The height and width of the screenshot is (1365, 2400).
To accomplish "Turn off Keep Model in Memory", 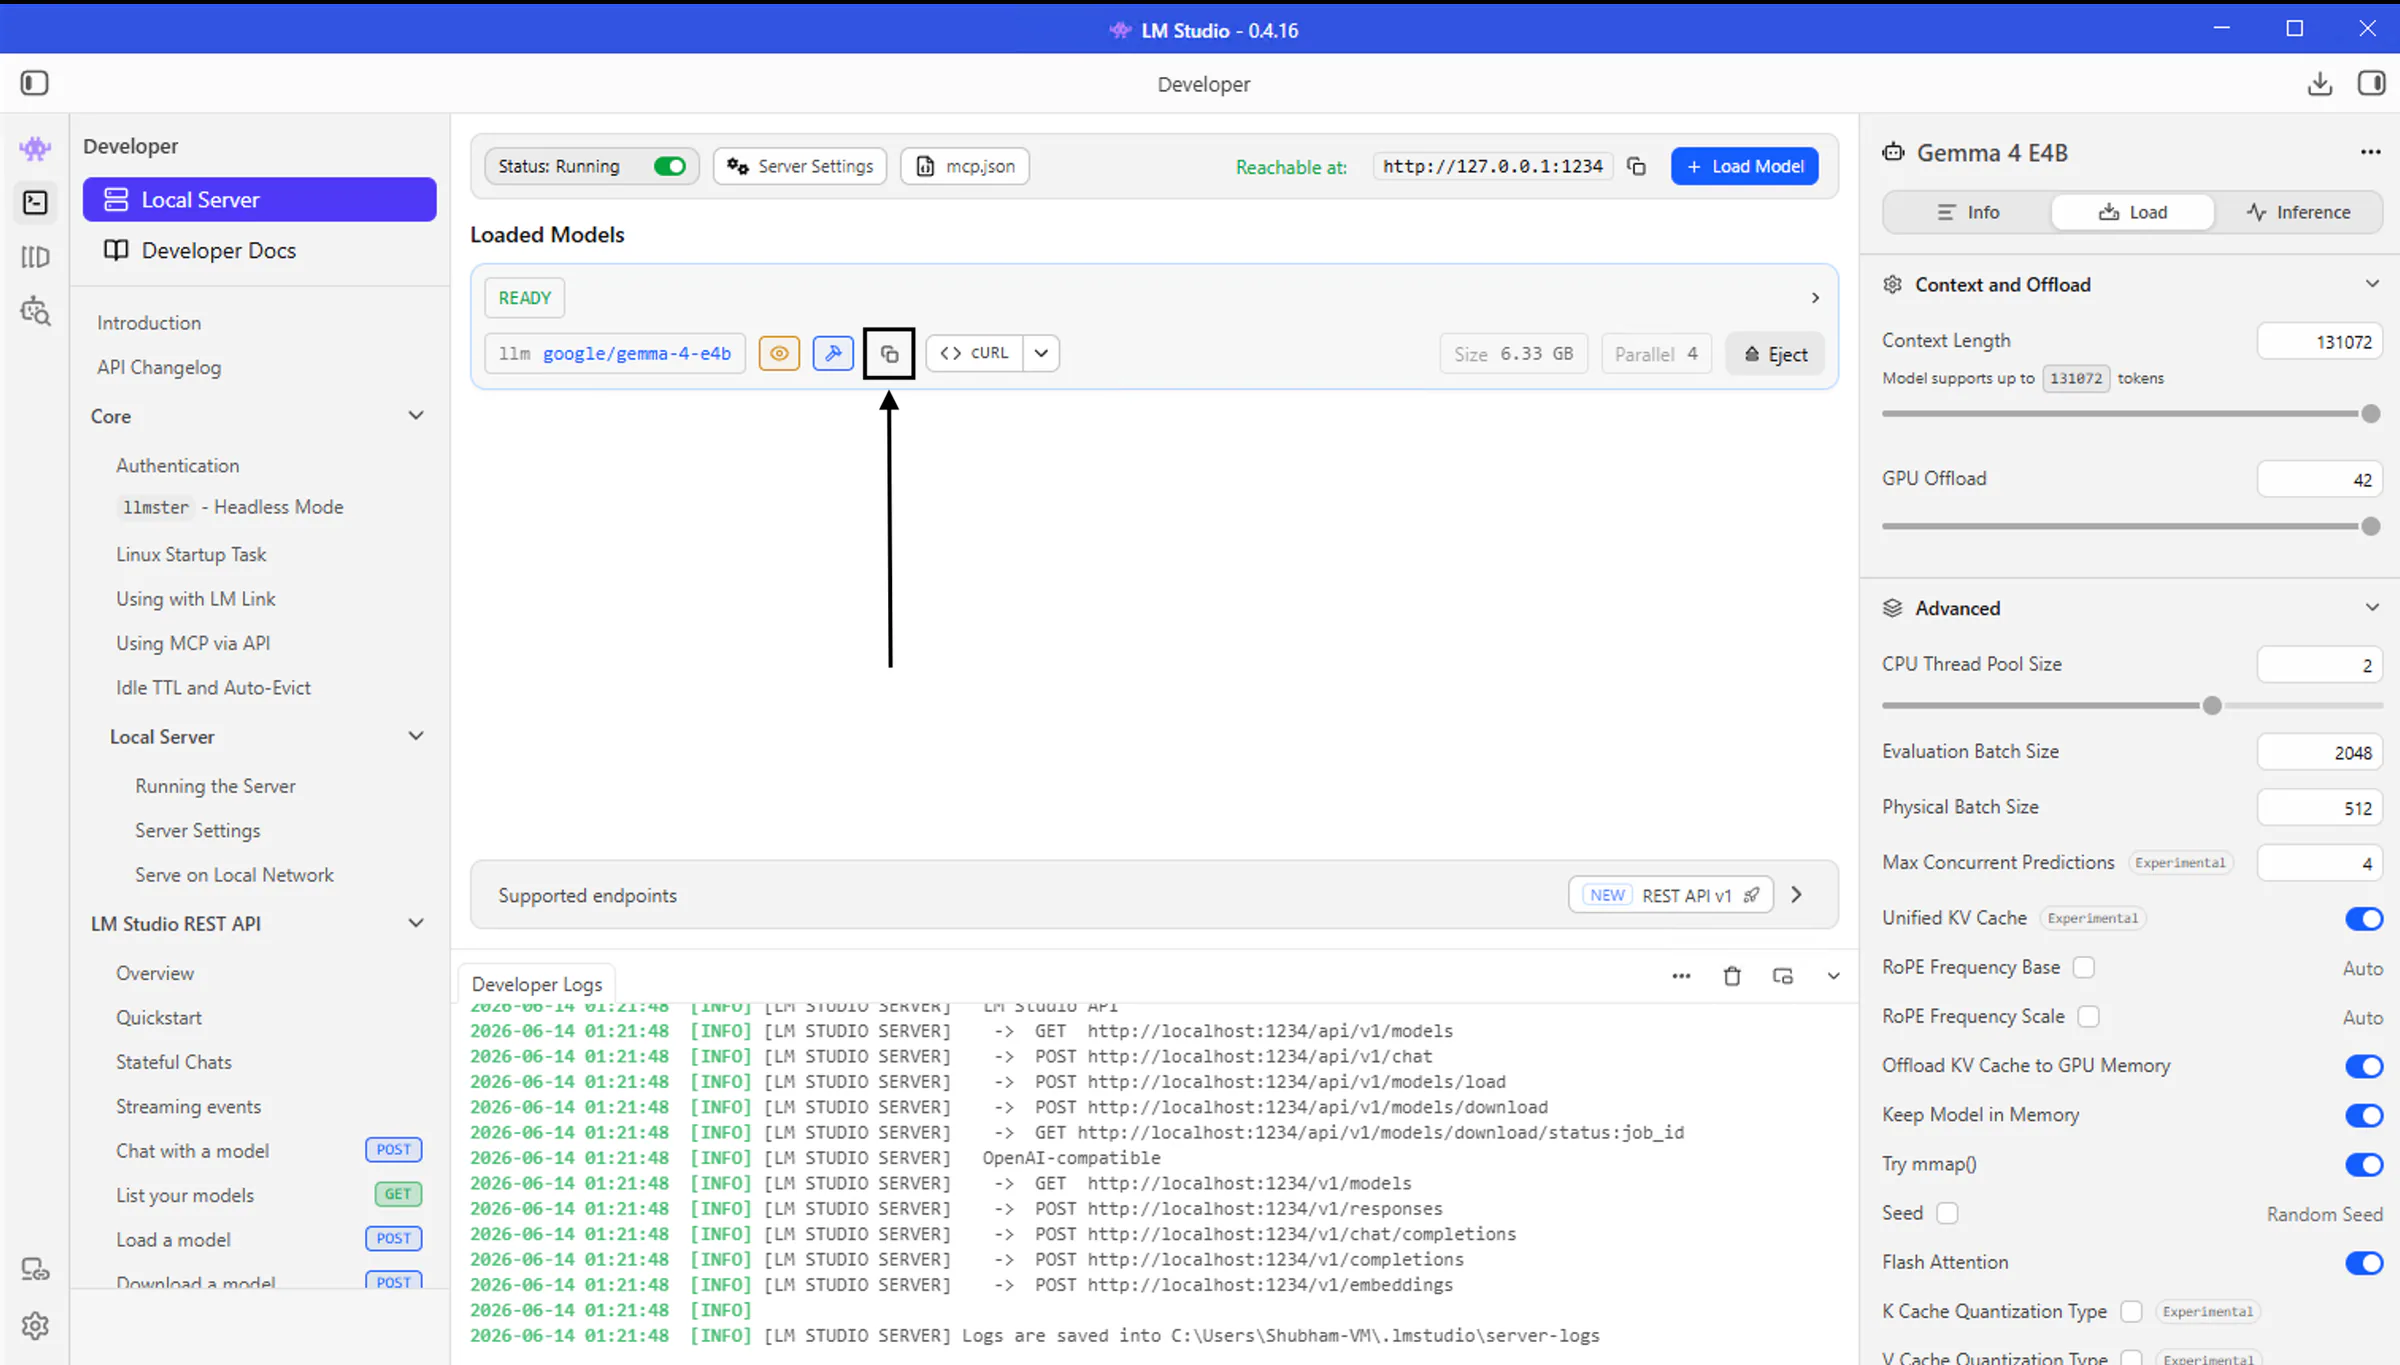I will coord(2364,1115).
